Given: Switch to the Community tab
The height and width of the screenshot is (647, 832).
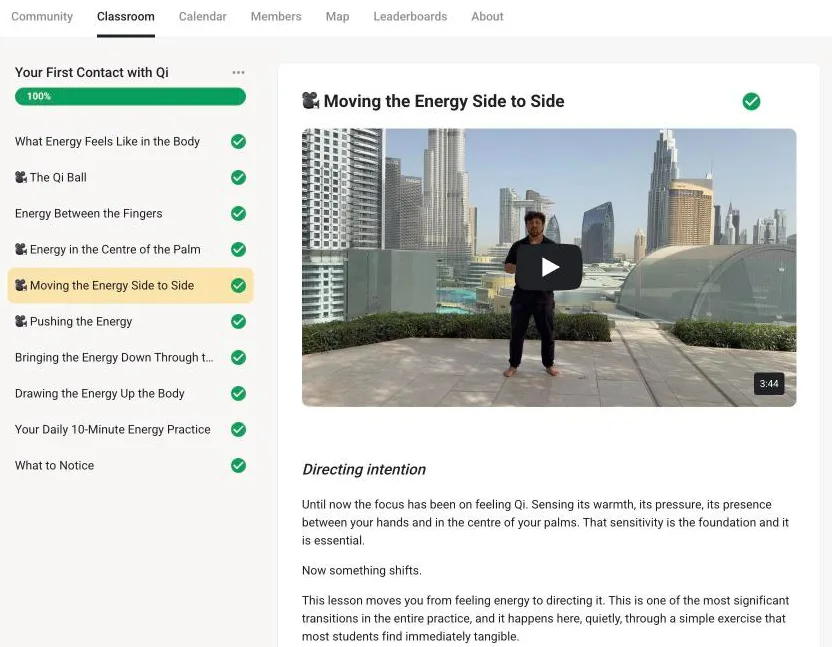Looking at the screenshot, I should [42, 16].
